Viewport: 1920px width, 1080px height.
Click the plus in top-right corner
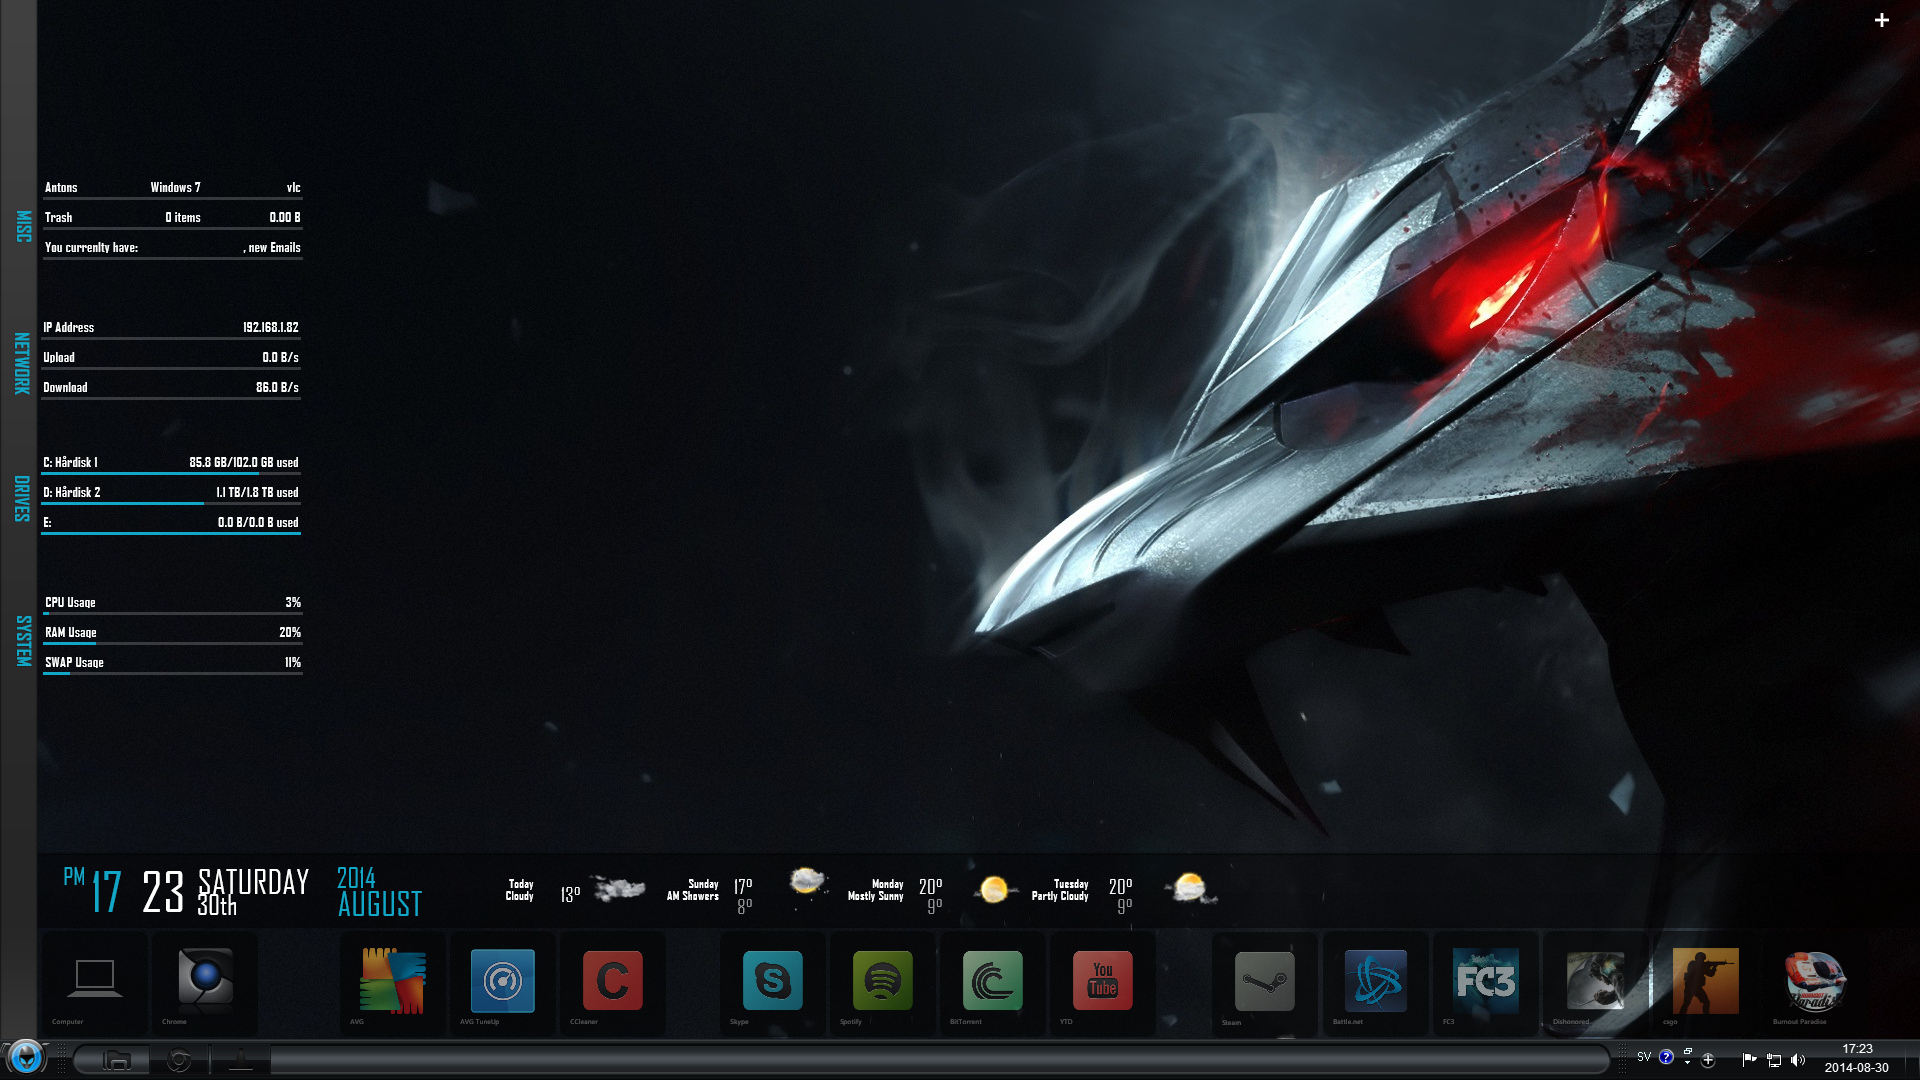click(1881, 20)
